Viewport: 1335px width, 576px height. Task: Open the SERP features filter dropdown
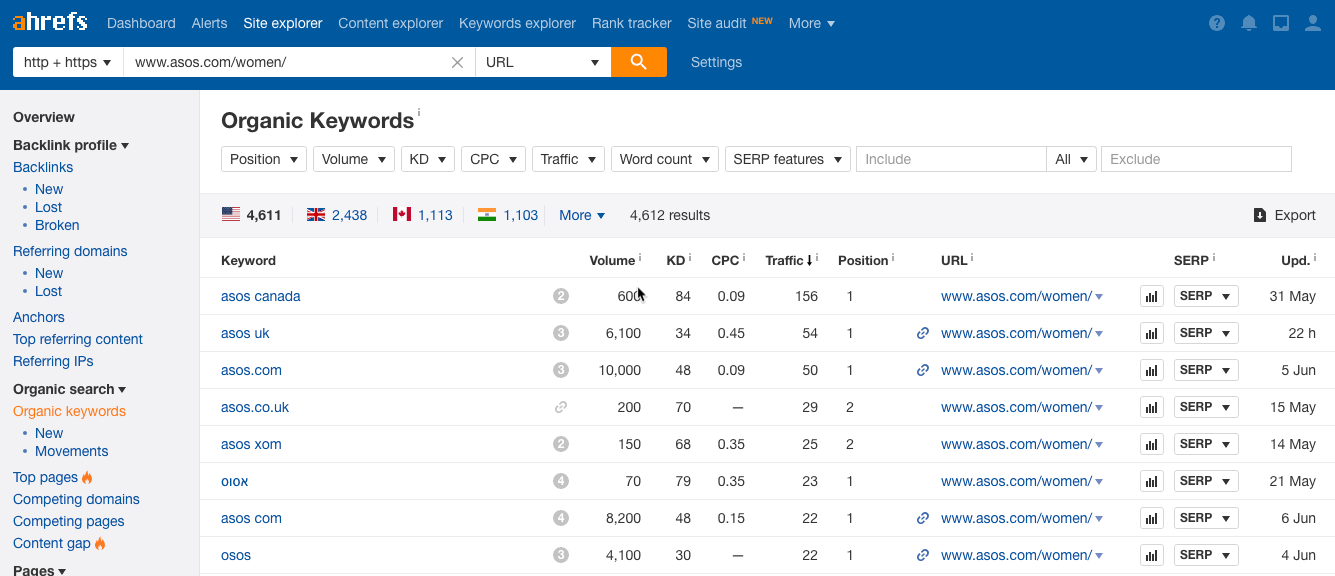point(788,159)
